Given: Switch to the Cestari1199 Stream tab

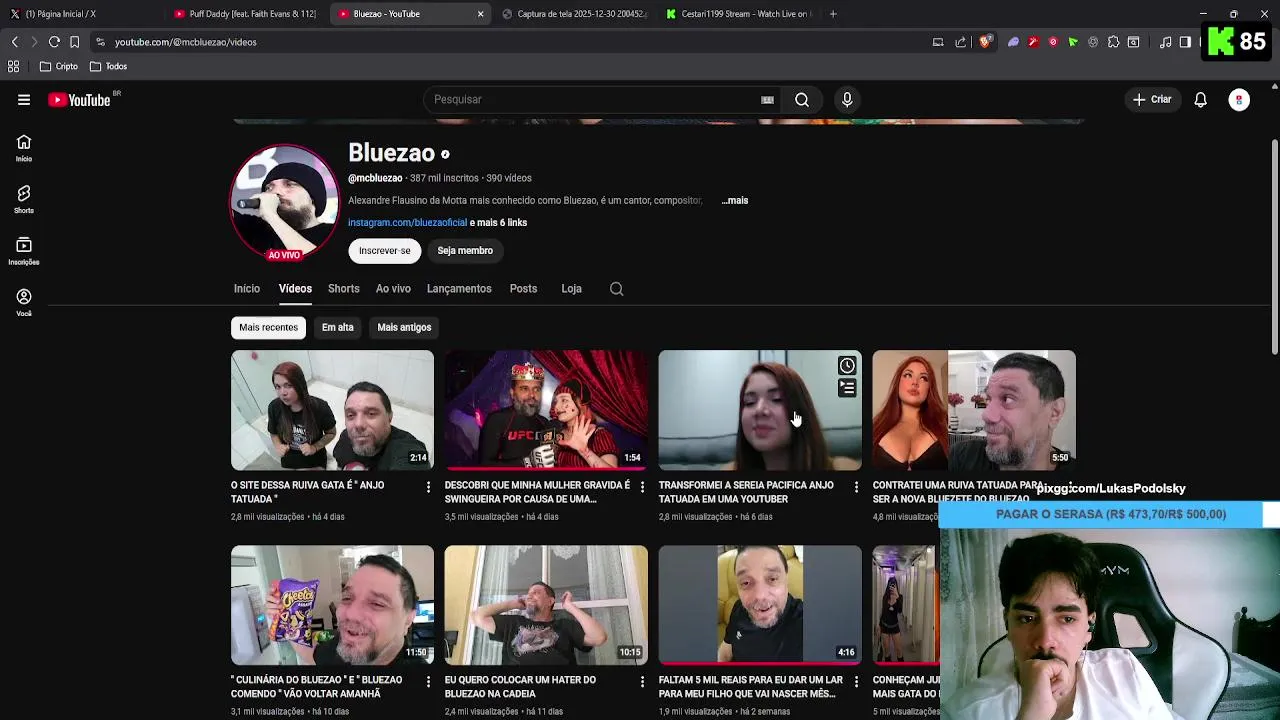Looking at the screenshot, I should tap(738, 14).
